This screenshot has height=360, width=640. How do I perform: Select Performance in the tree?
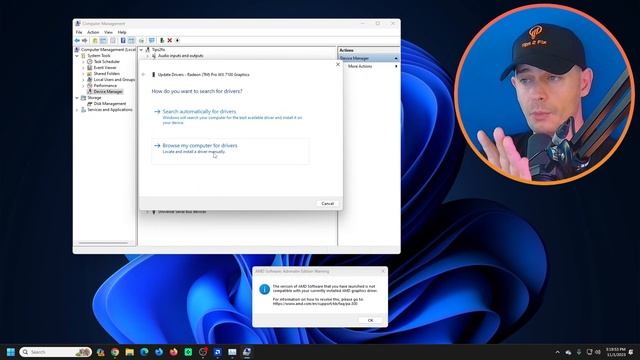click(105, 86)
